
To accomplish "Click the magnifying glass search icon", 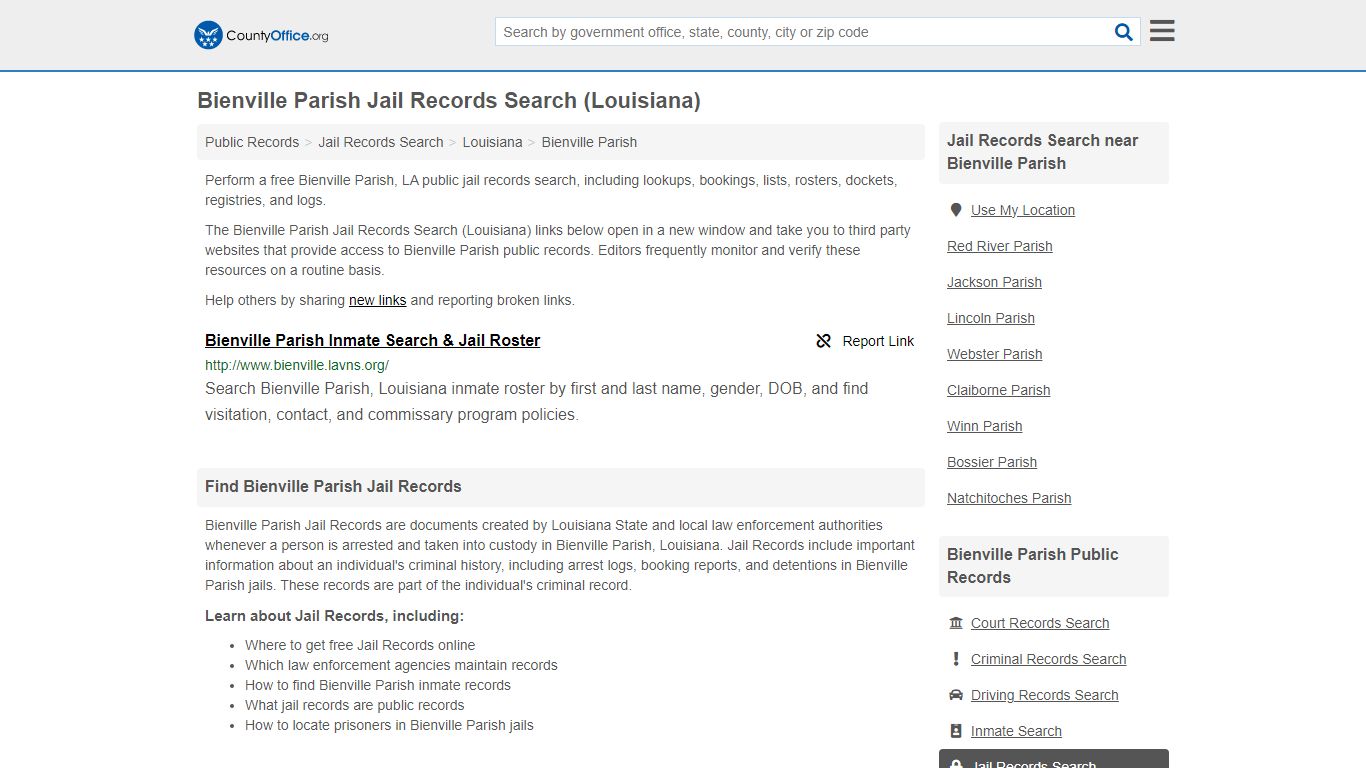I will click(x=1124, y=32).
